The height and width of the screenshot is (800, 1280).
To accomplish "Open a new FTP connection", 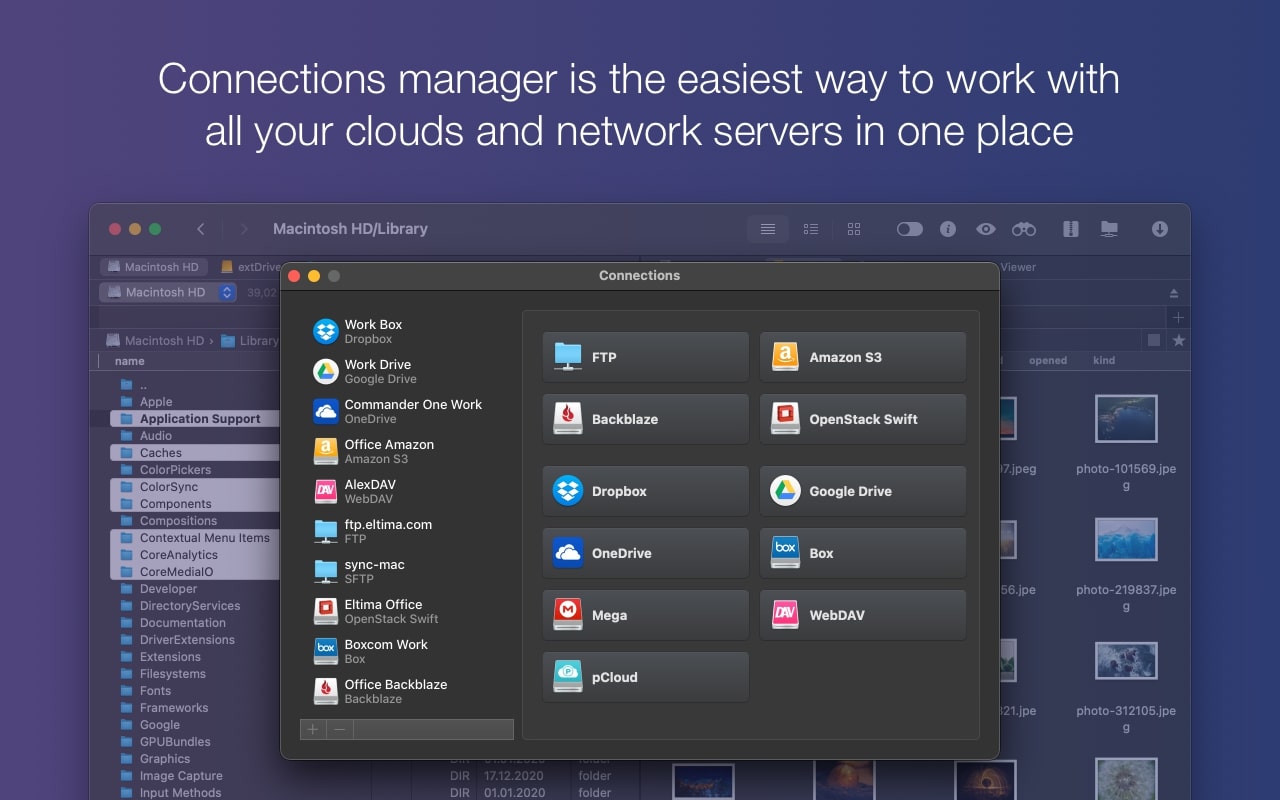I will (x=645, y=357).
